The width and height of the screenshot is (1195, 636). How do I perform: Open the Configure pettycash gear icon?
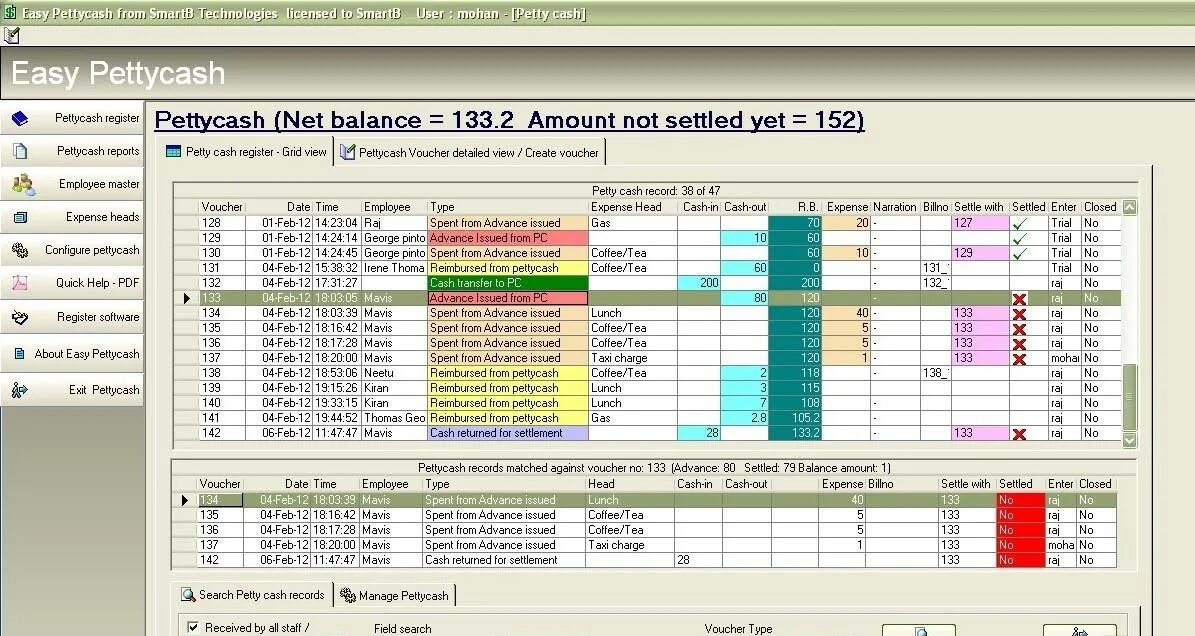point(20,250)
